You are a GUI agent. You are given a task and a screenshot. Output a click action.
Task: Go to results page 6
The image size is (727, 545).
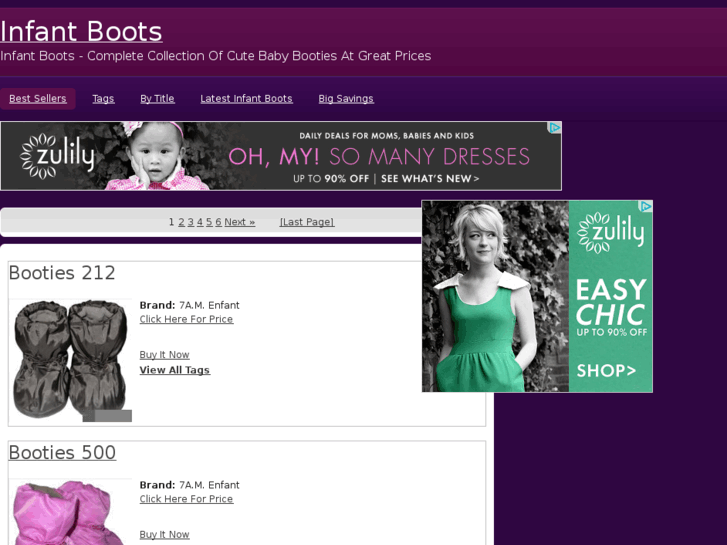[x=218, y=222]
